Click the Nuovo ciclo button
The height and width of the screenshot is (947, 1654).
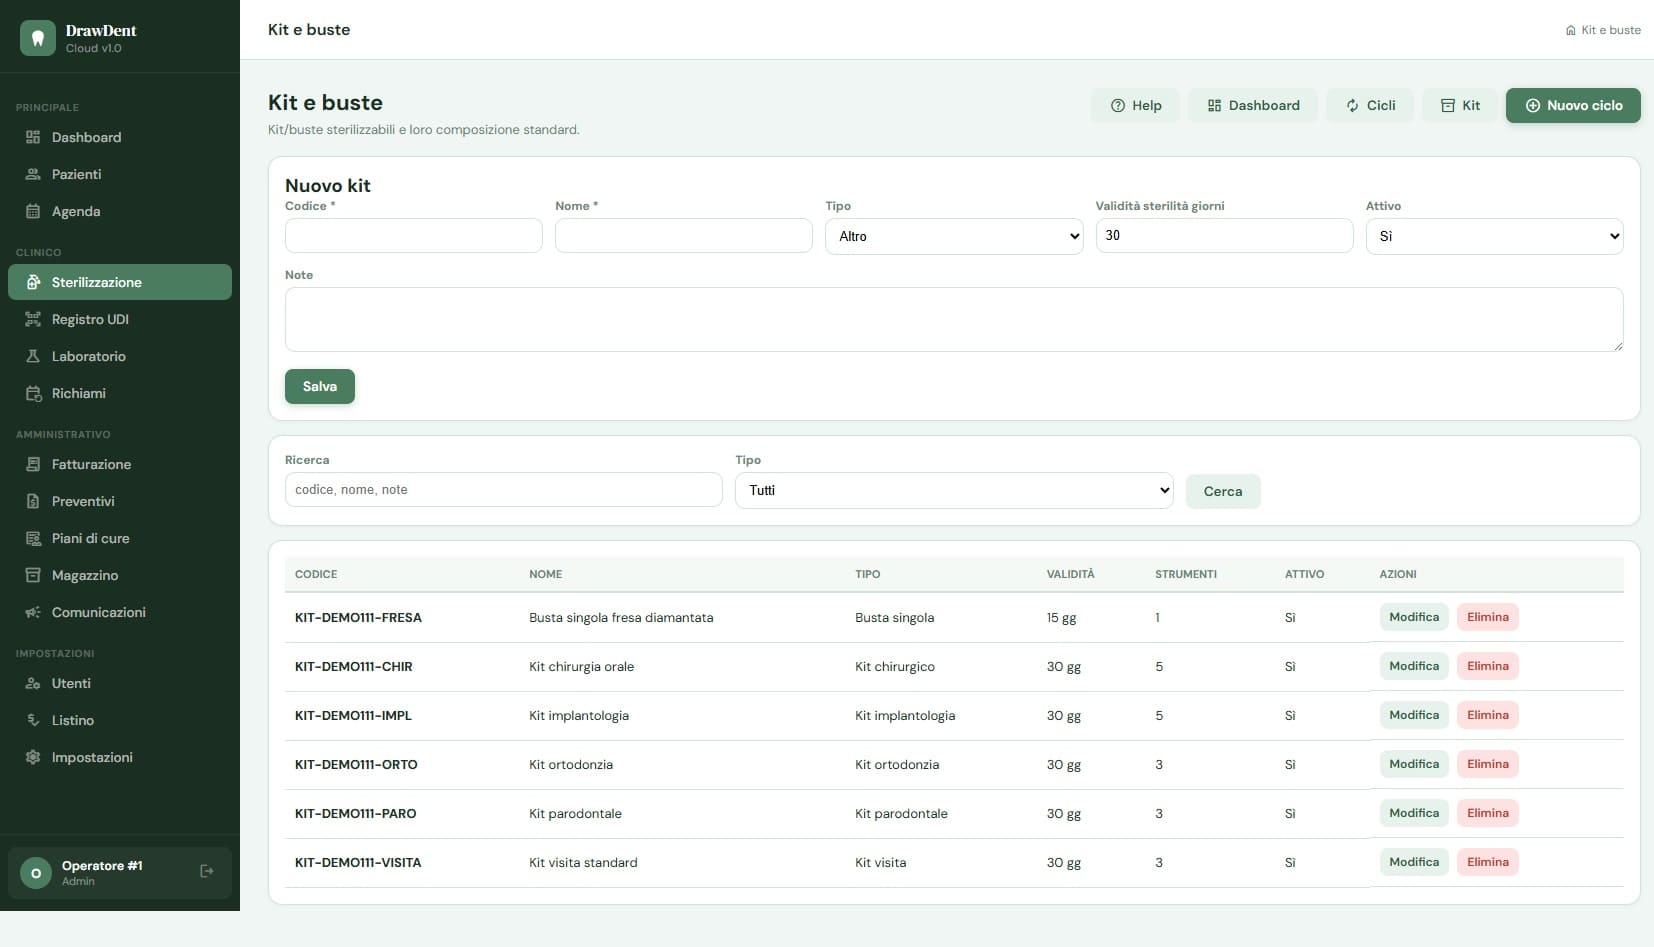(x=1573, y=105)
